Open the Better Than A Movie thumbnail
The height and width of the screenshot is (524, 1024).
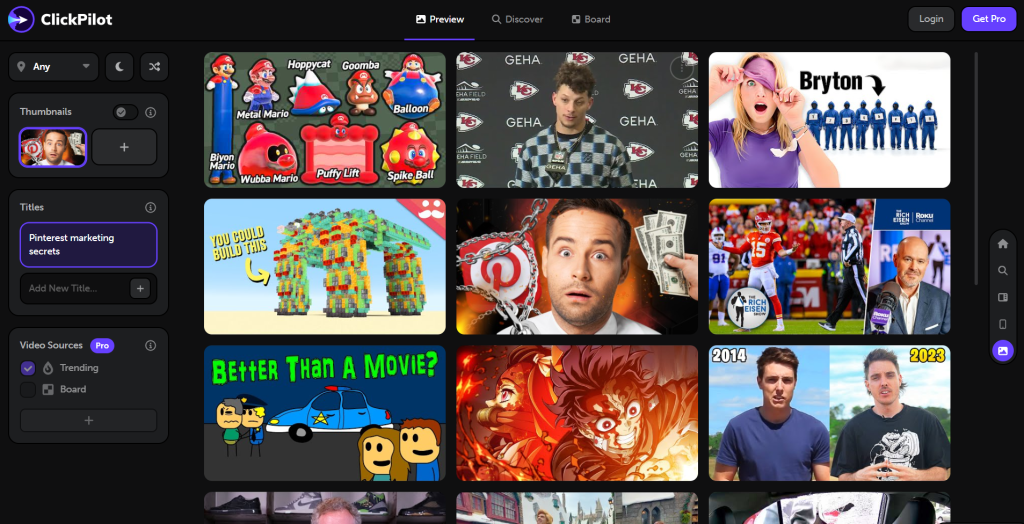(325, 413)
